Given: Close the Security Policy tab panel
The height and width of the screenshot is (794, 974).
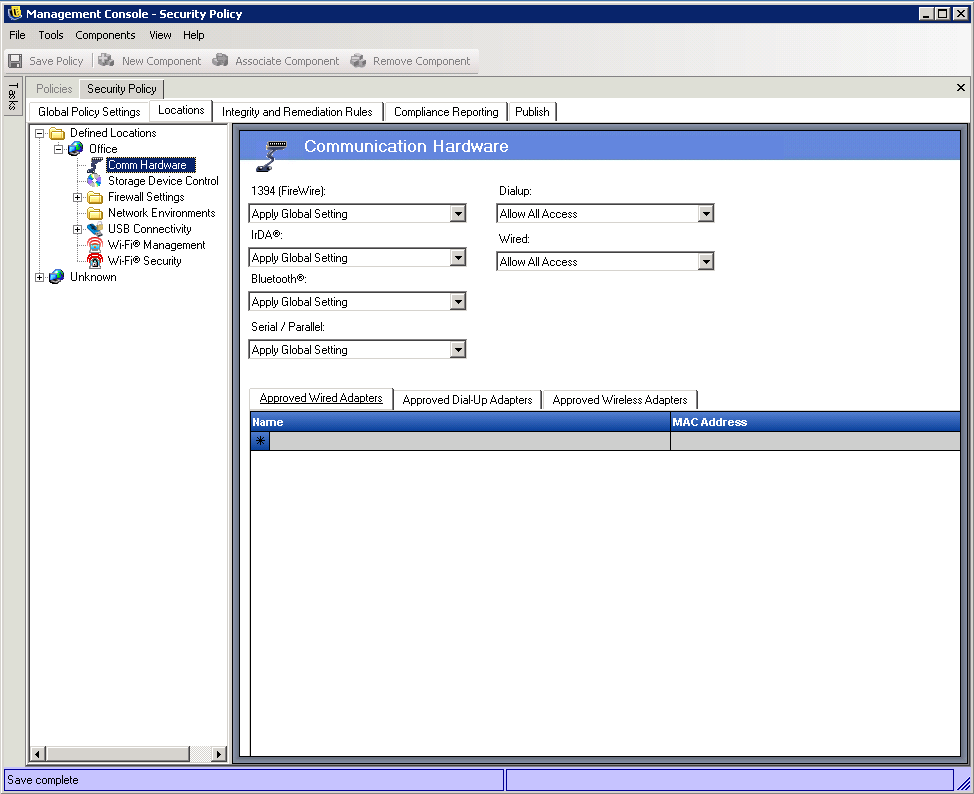Looking at the screenshot, I should coord(960,88).
